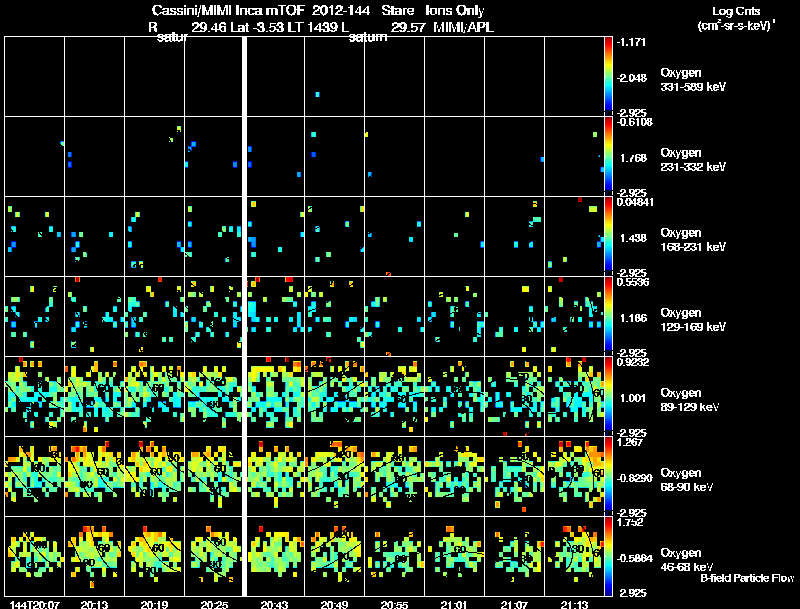800x609 pixels.
Task: Select the 'Oxygen 129-169 keV' row label
Action: (693, 320)
